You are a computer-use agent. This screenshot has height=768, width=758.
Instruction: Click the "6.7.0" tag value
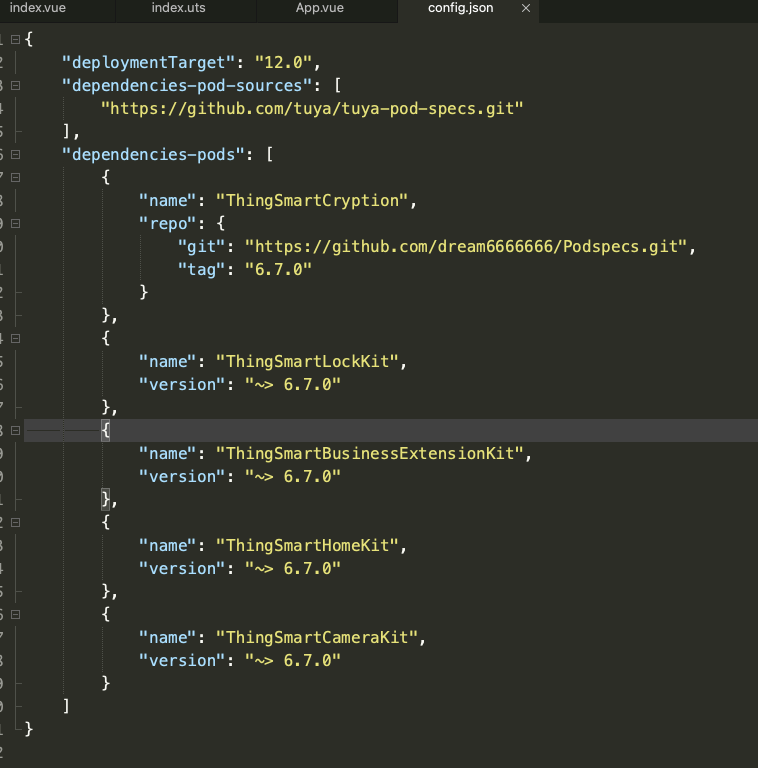click(279, 269)
